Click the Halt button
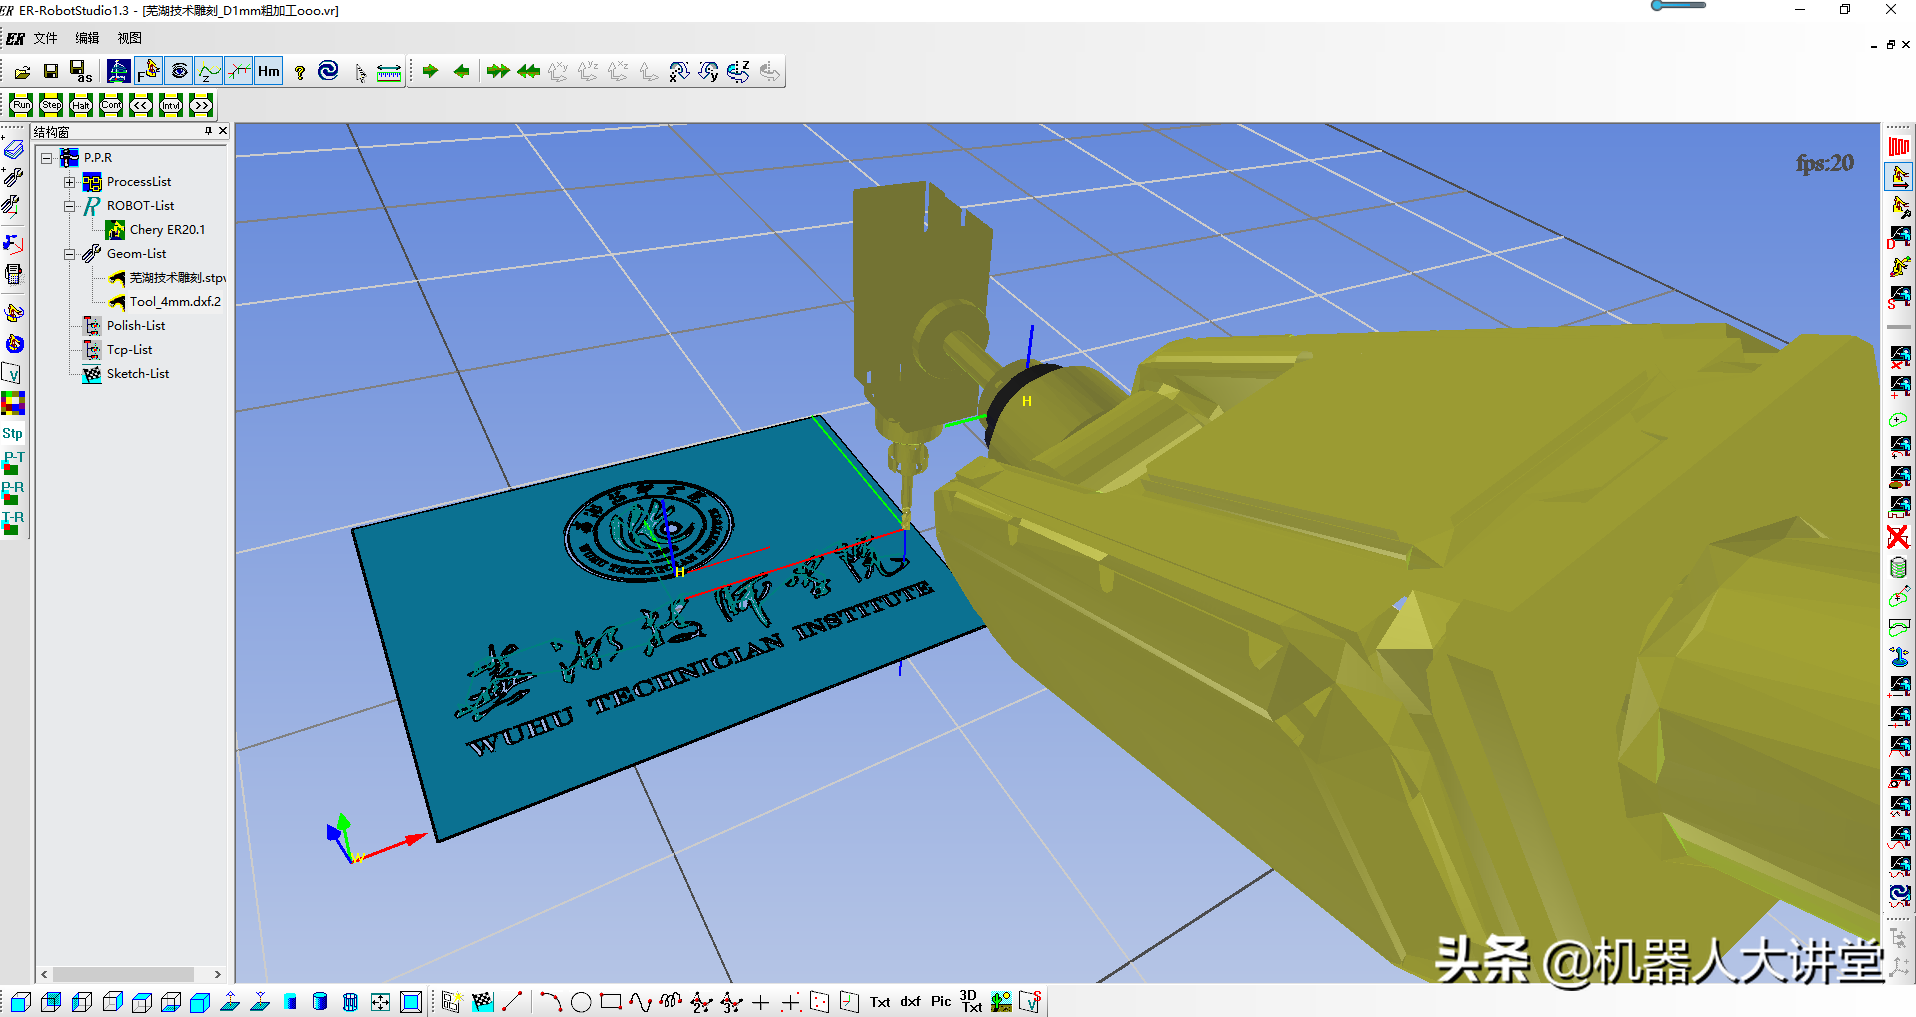1916x1017 pixels. [x=81, y=105]
